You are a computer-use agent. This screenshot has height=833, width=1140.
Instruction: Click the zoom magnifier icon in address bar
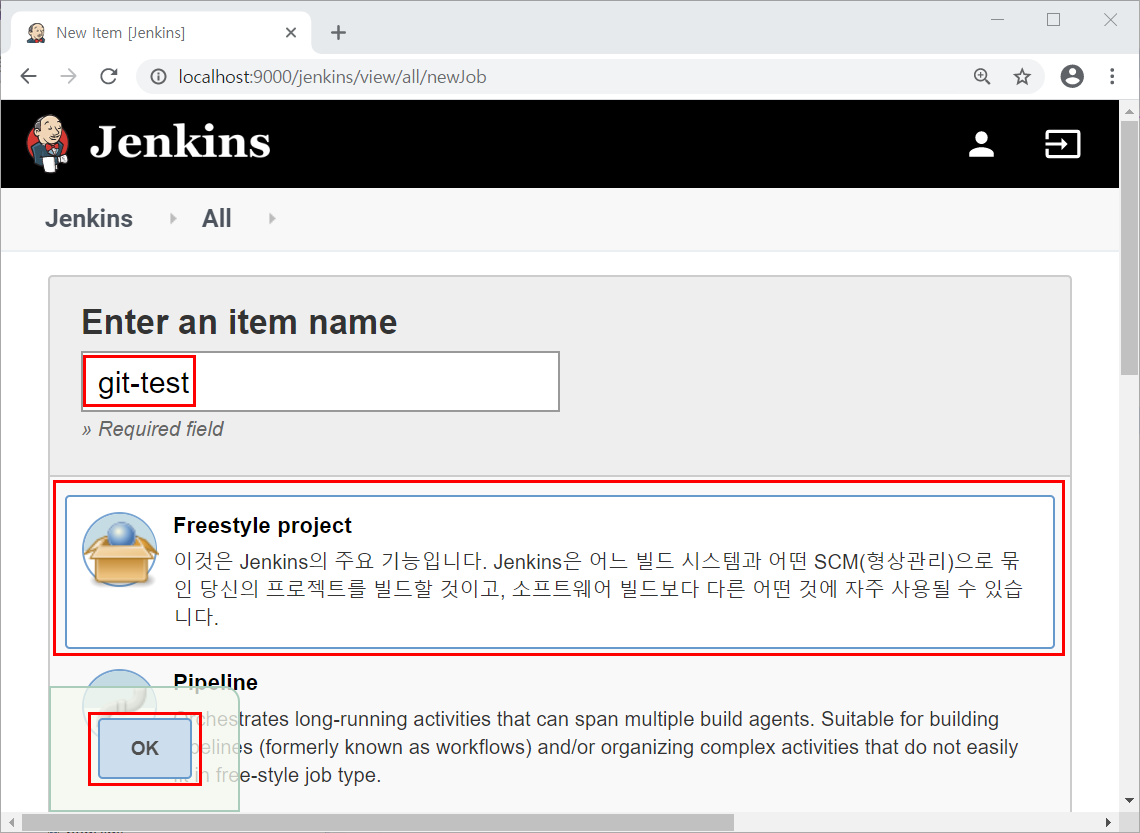tap(982, 76)
